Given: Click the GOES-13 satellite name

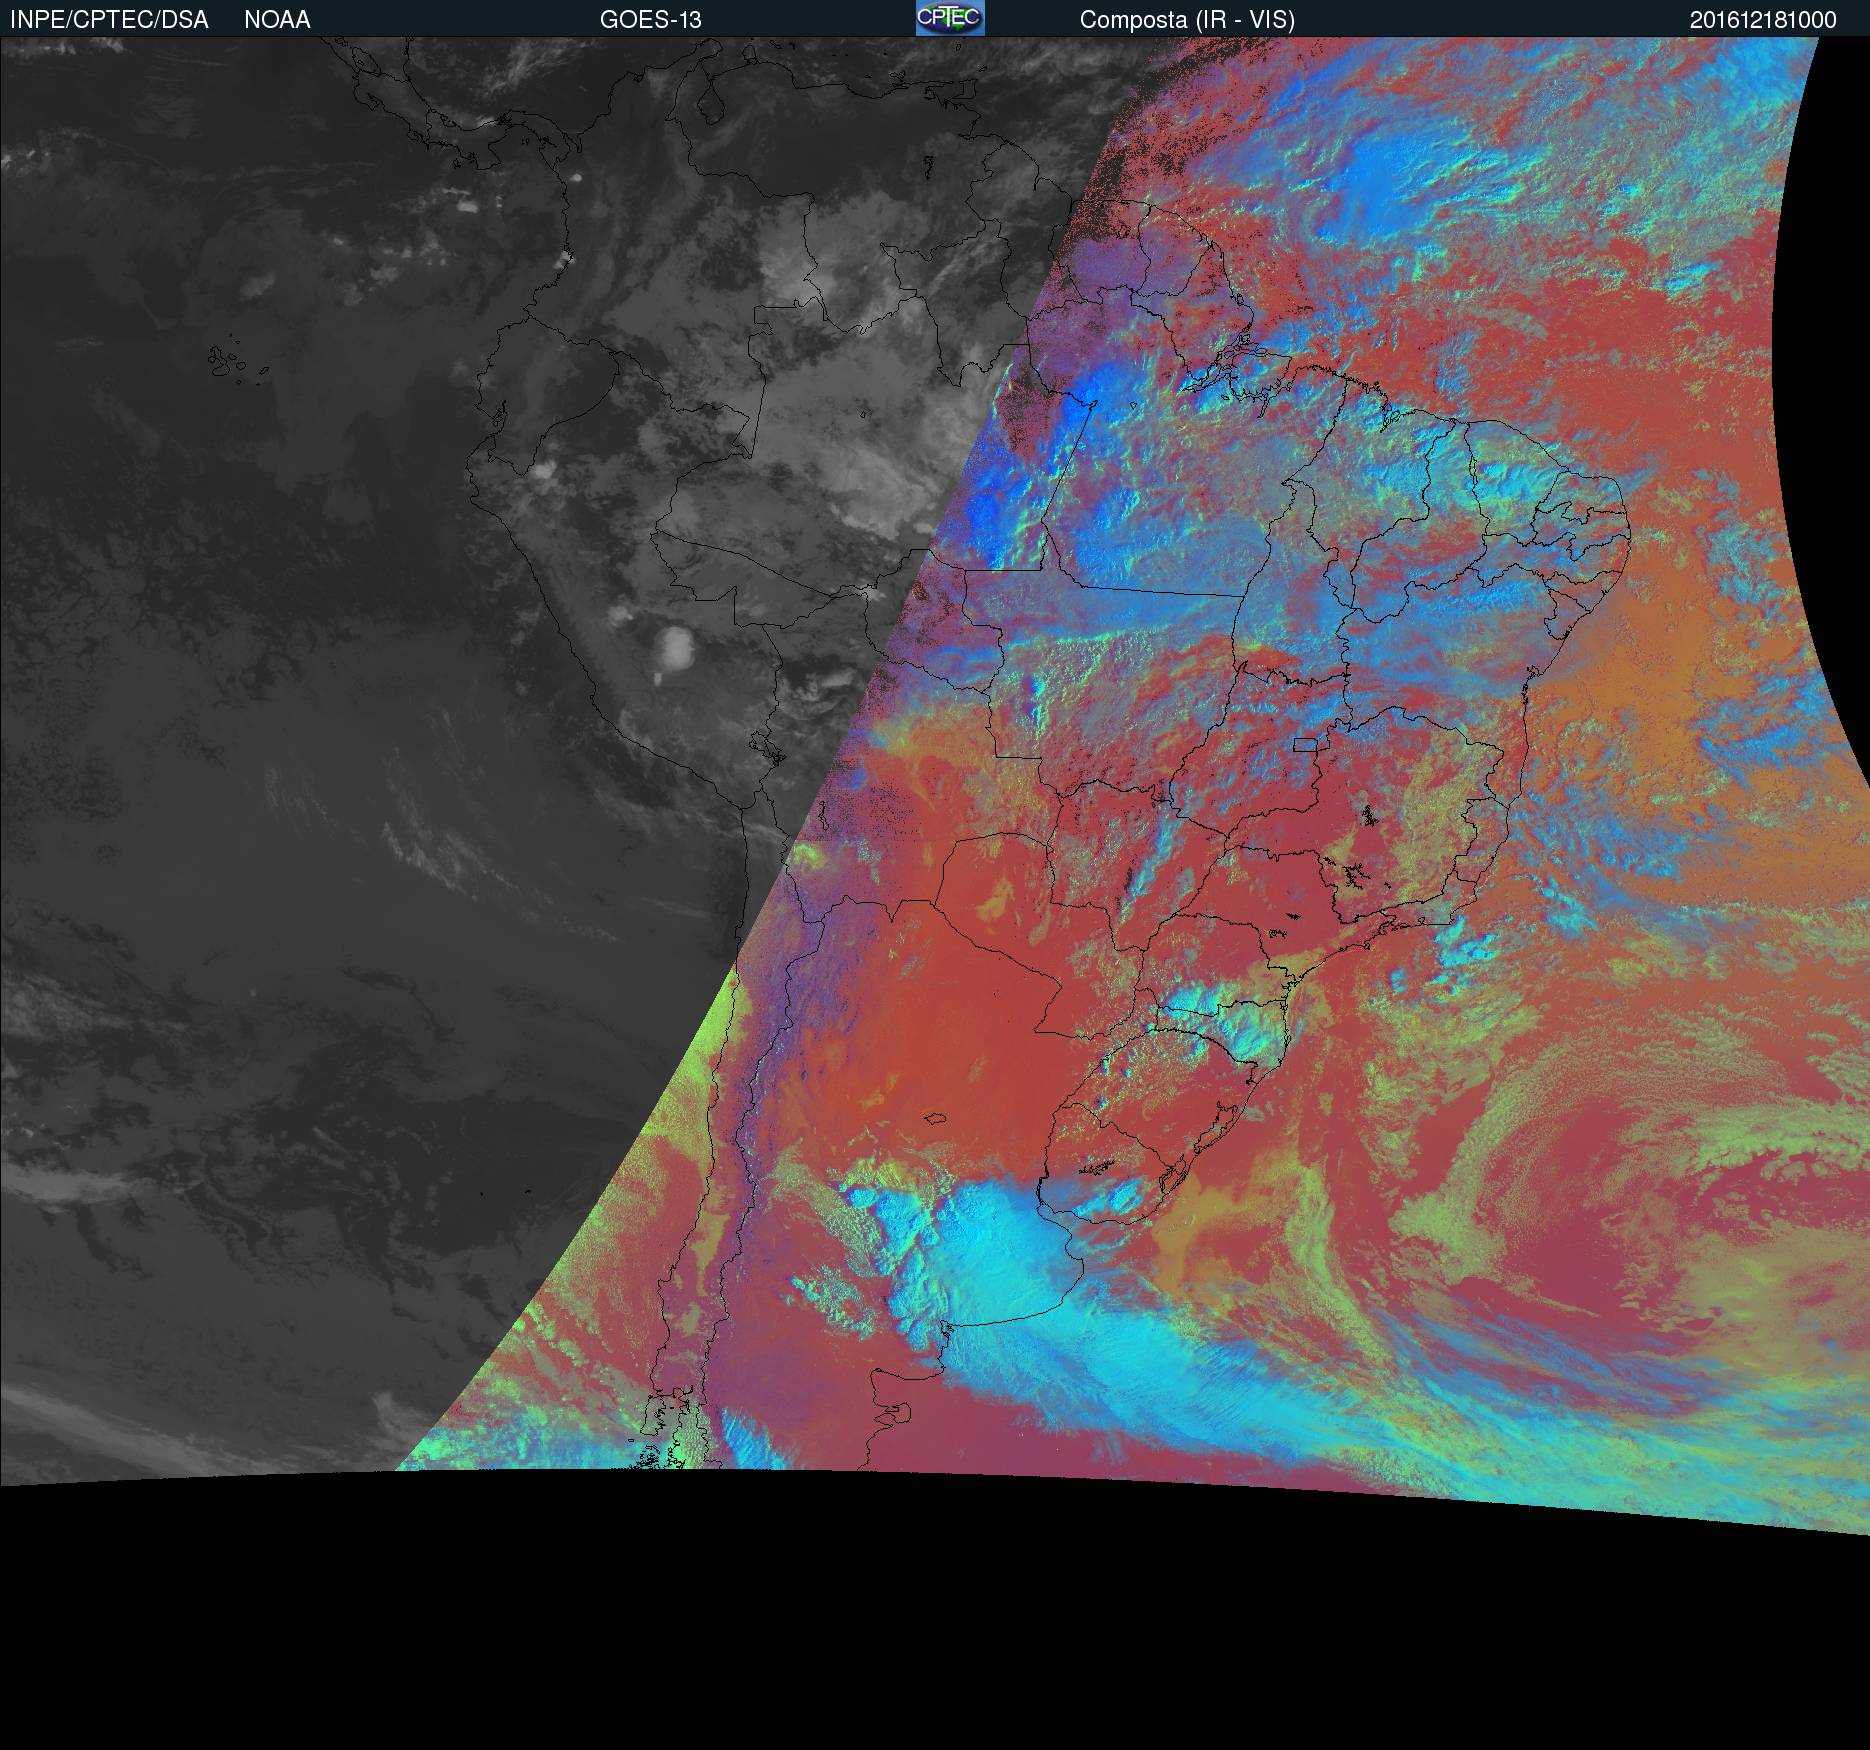Looking at the screenshot, I should click(650, 20).
